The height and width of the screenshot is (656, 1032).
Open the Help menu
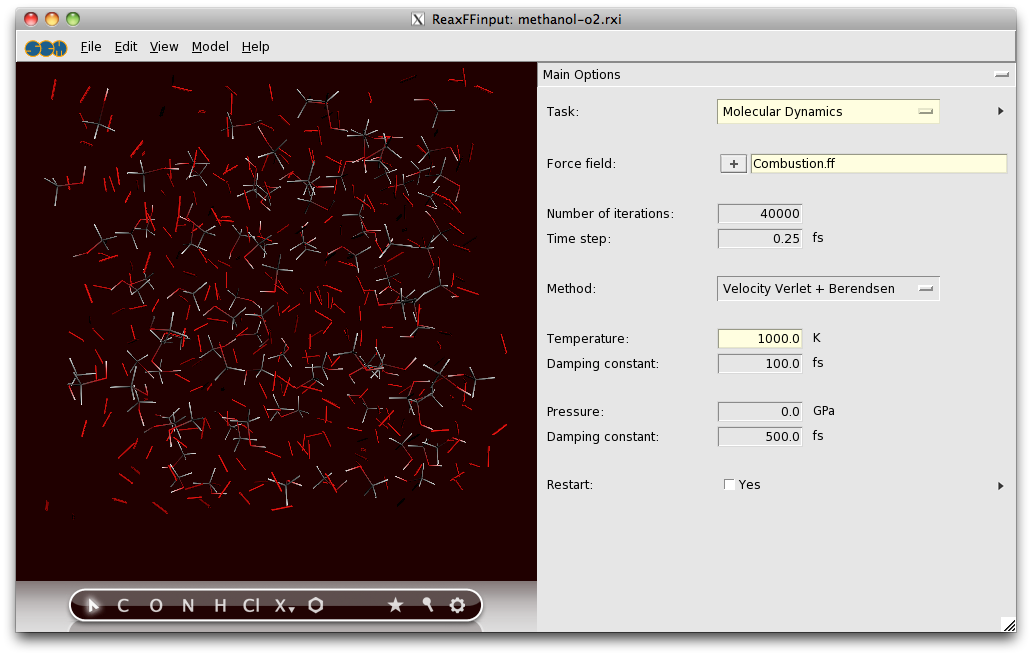(x=255, y=47)
